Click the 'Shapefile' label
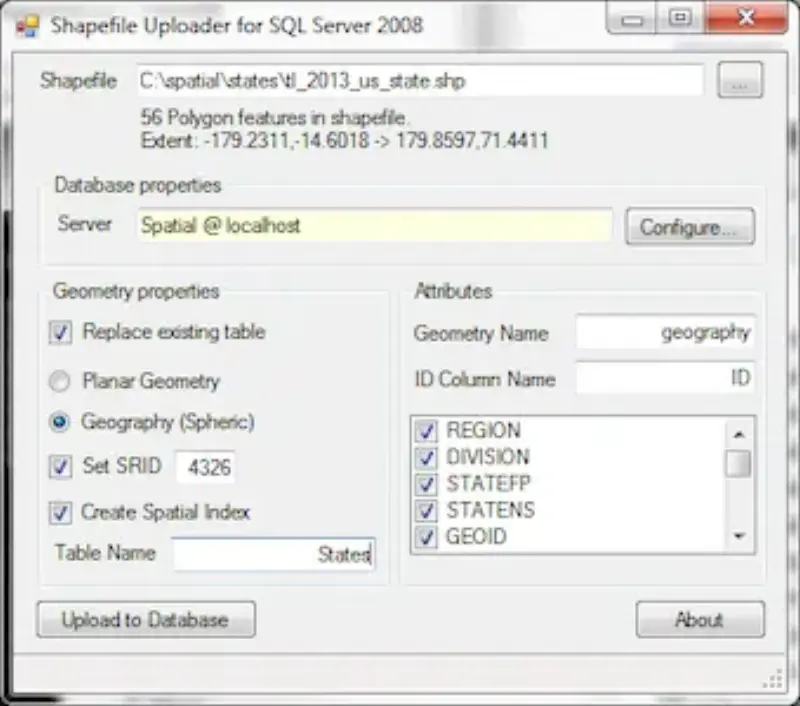Viewport: 800px width, 706px height. tap(79, 81)
